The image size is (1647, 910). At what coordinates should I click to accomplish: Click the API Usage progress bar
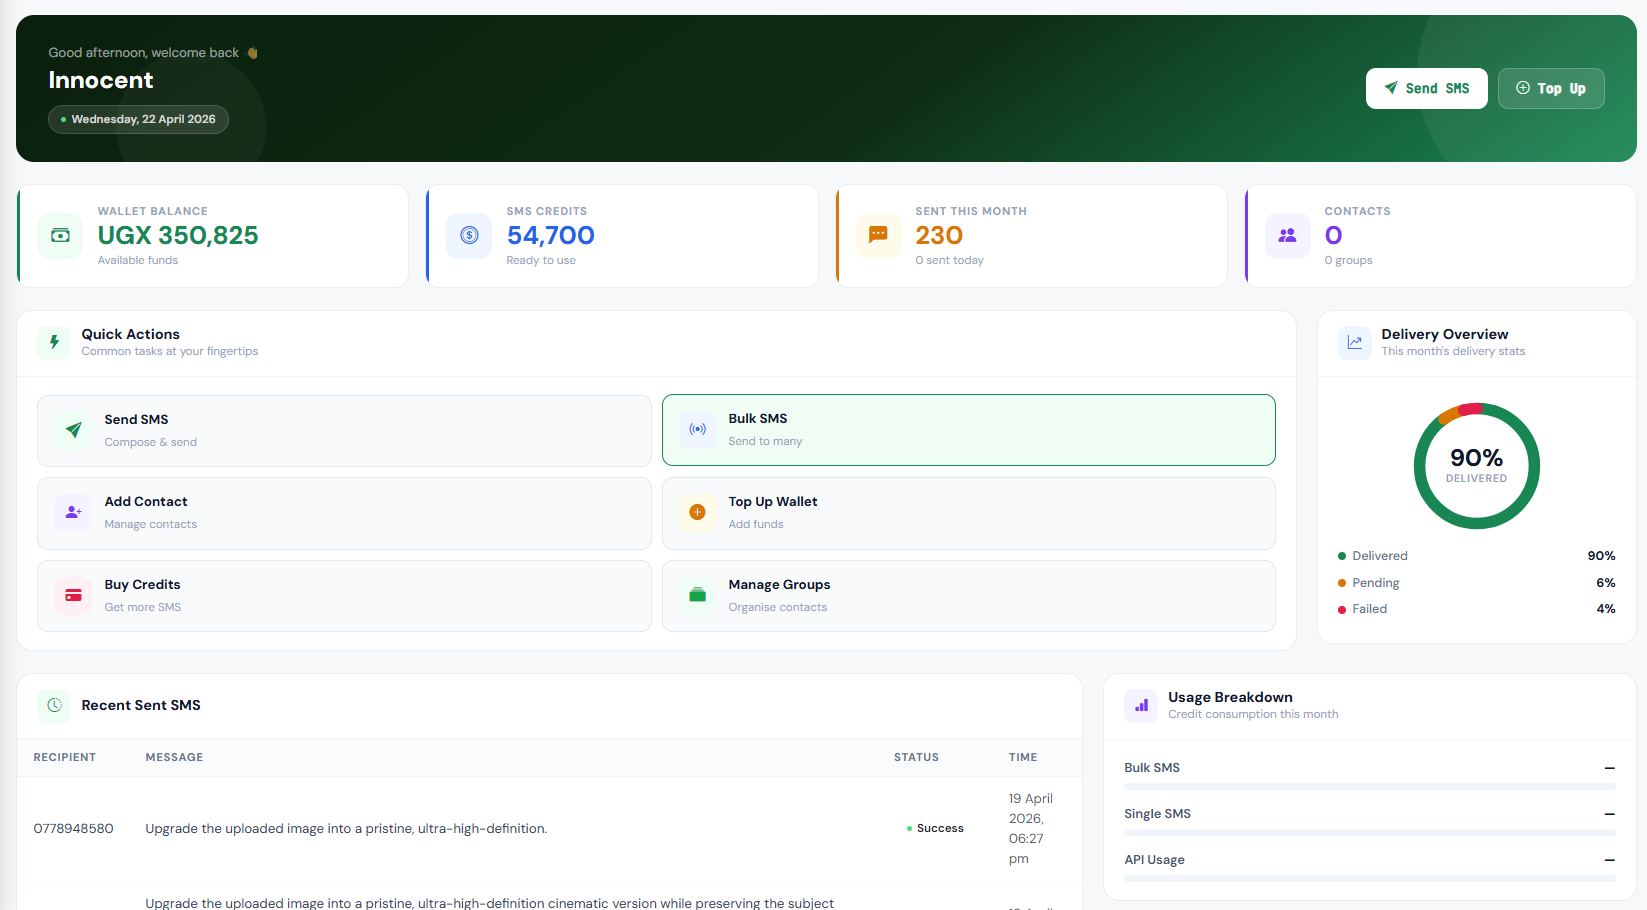coord(1370,879)
